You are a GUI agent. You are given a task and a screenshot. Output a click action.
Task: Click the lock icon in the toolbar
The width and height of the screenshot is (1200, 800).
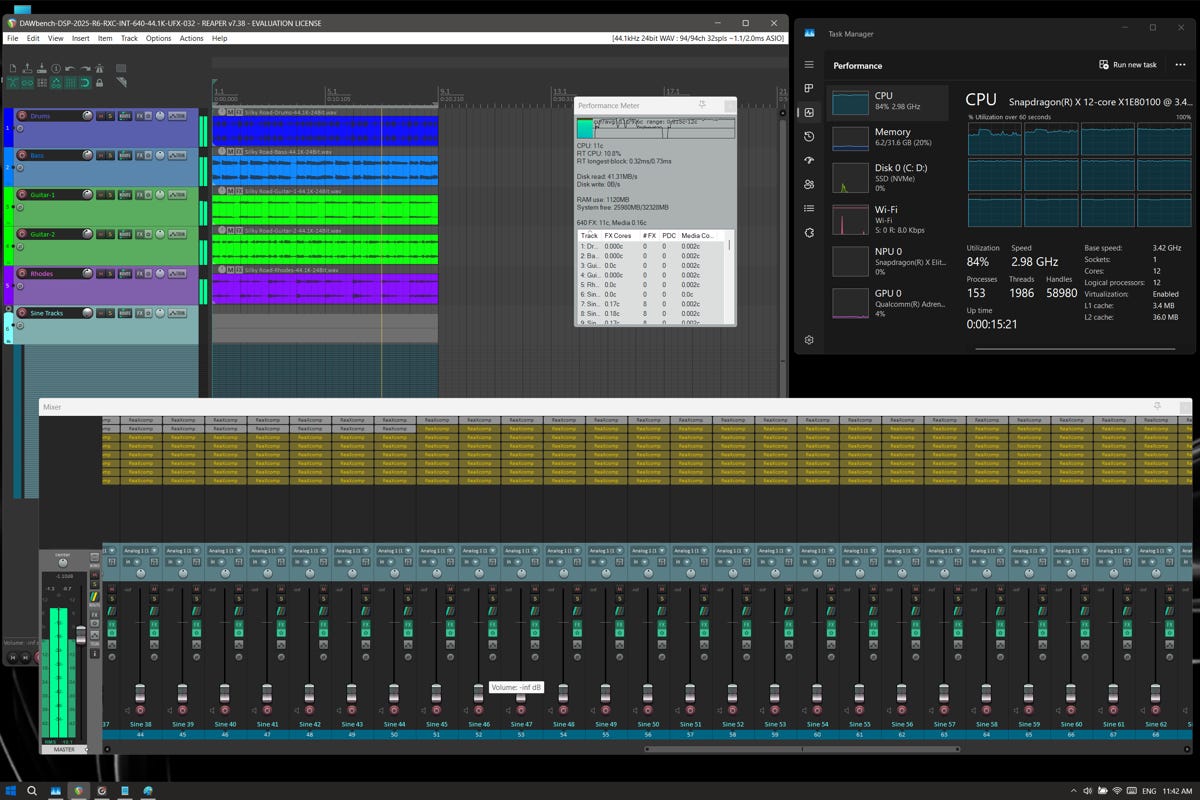click(x=100, y=82)
